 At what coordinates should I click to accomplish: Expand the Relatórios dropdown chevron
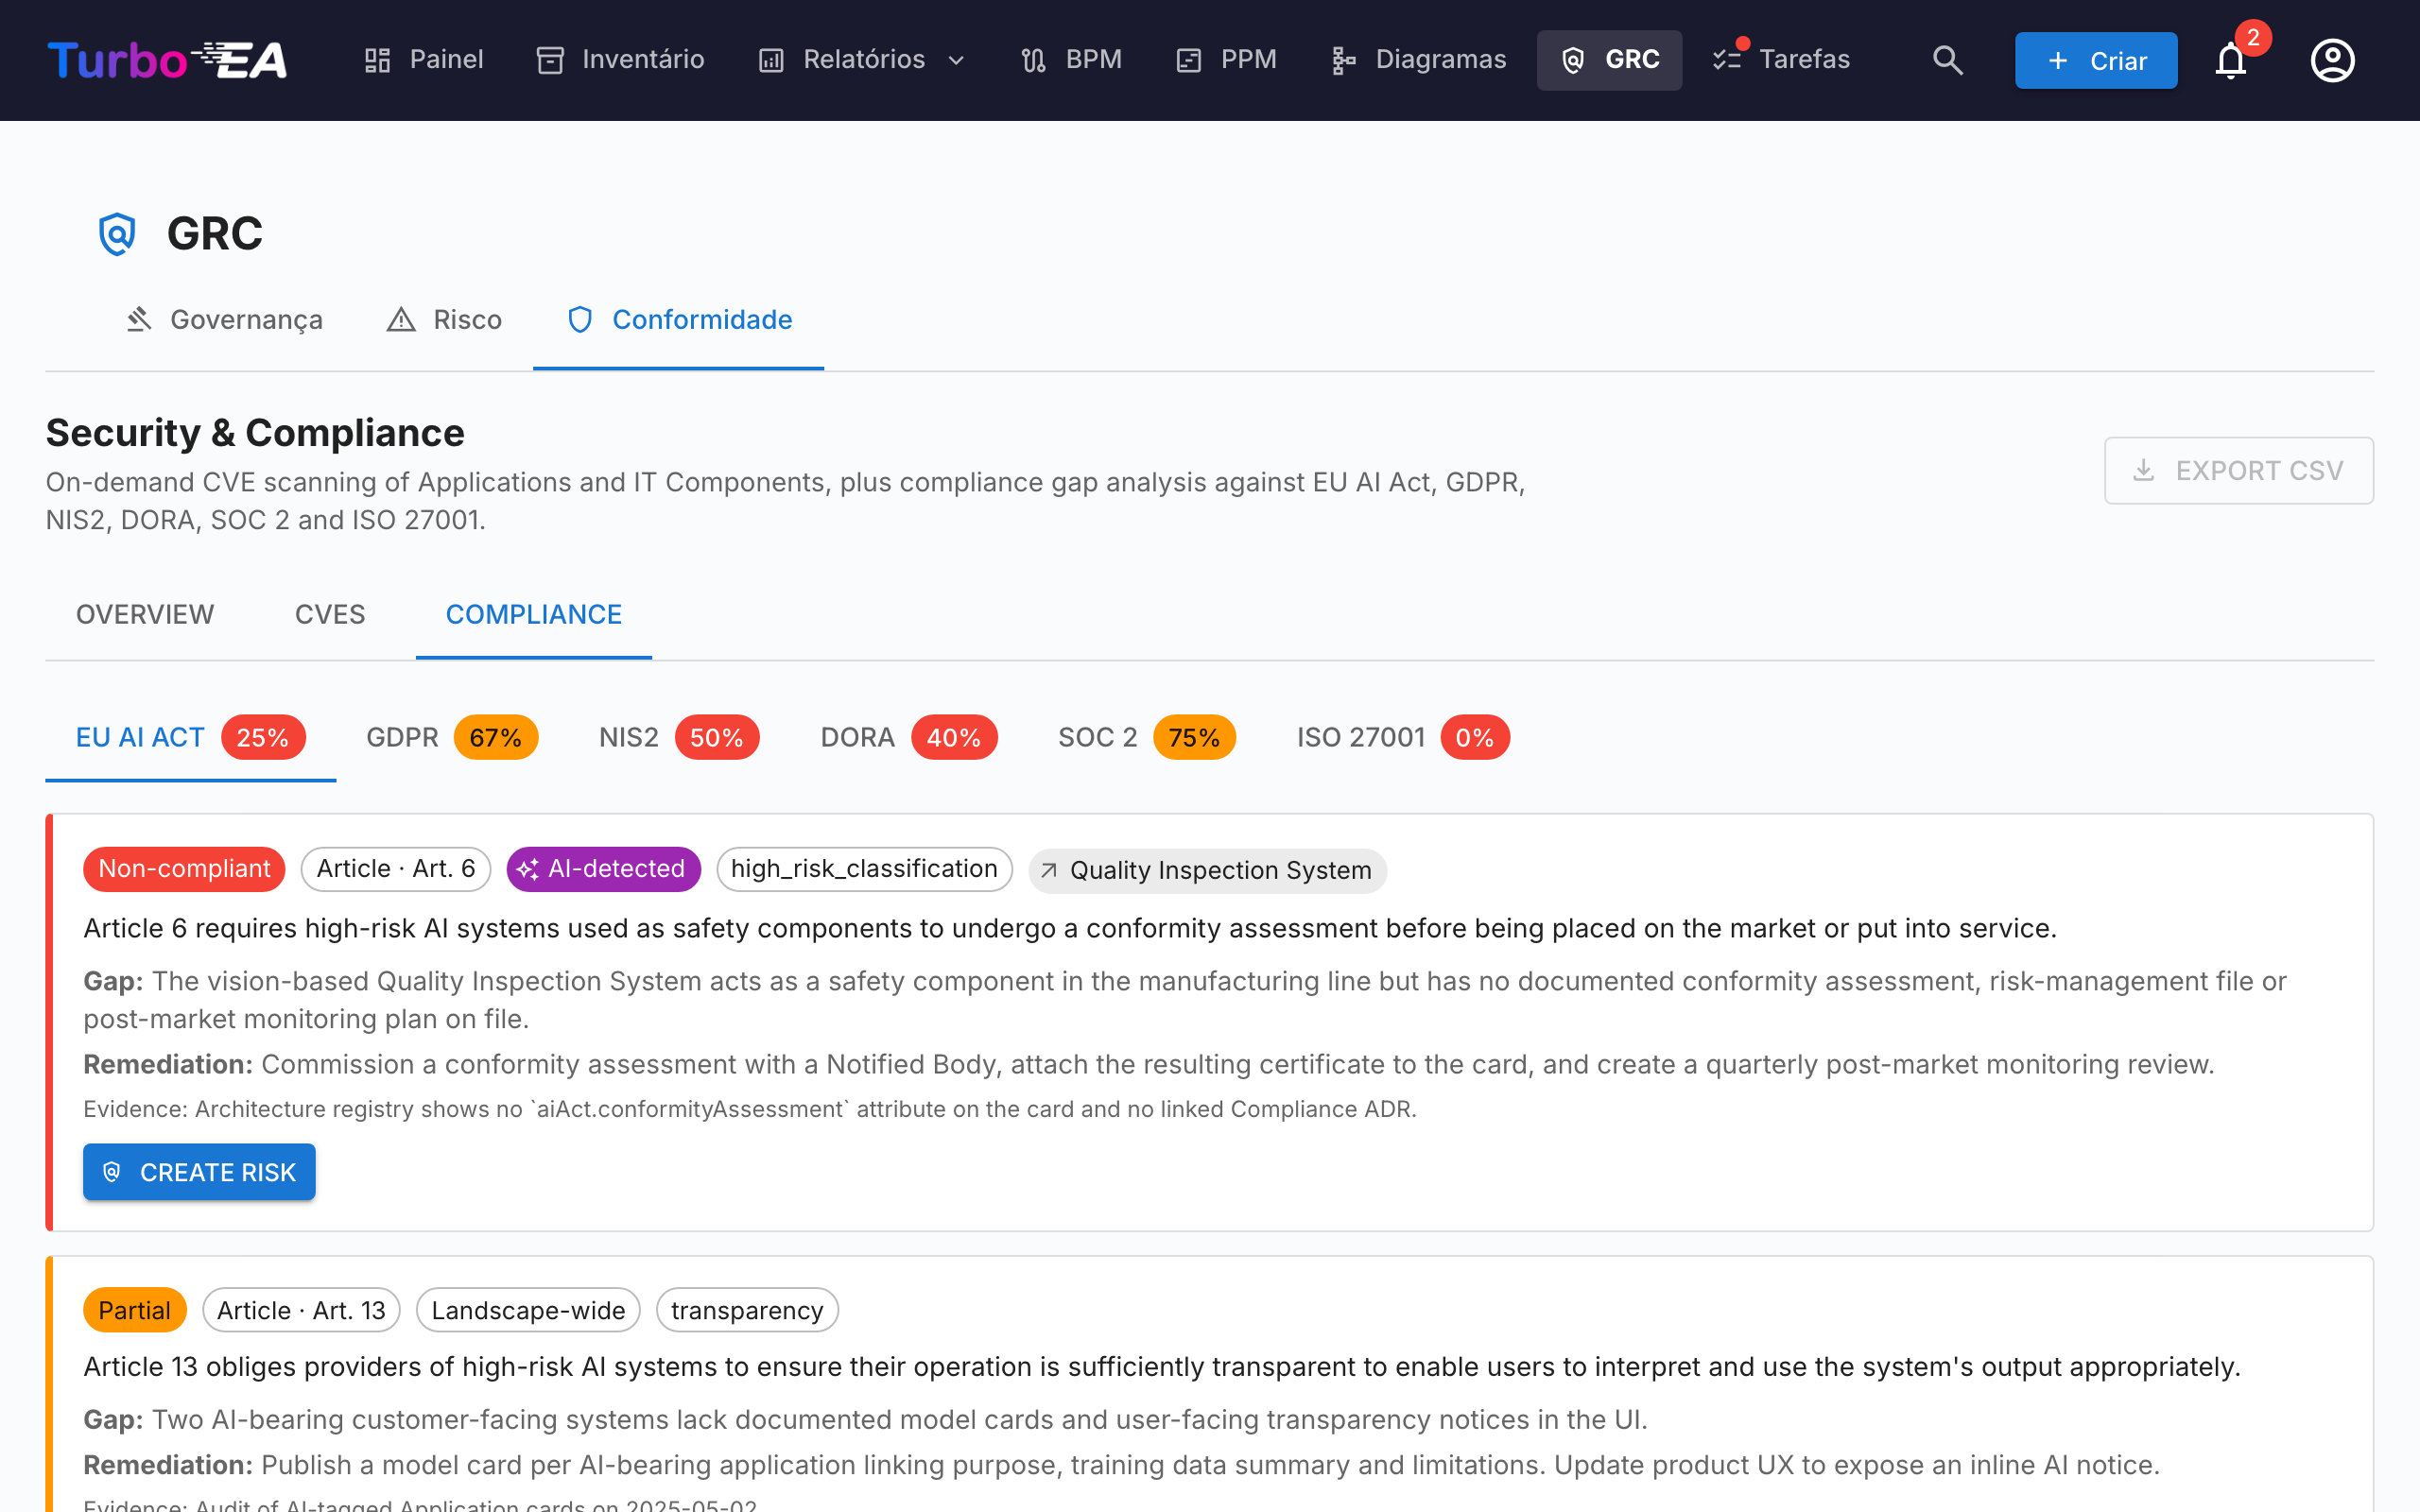point(956,60)
